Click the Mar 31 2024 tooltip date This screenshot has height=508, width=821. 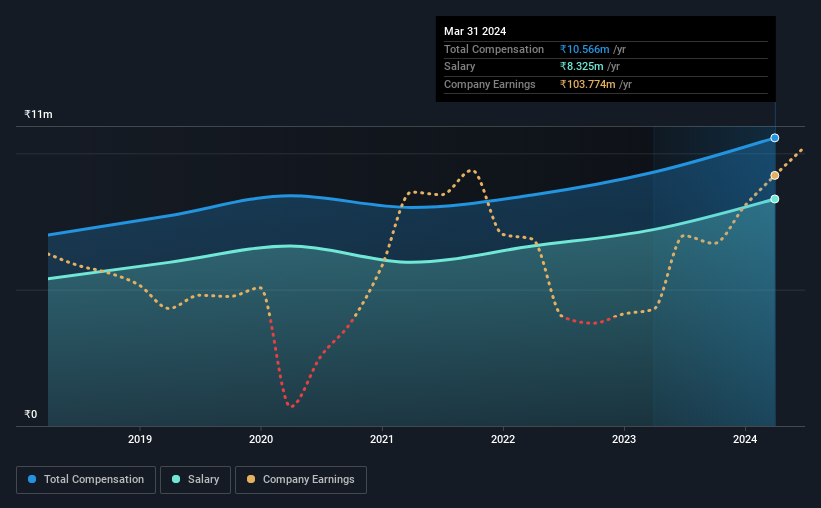(475, 31)
